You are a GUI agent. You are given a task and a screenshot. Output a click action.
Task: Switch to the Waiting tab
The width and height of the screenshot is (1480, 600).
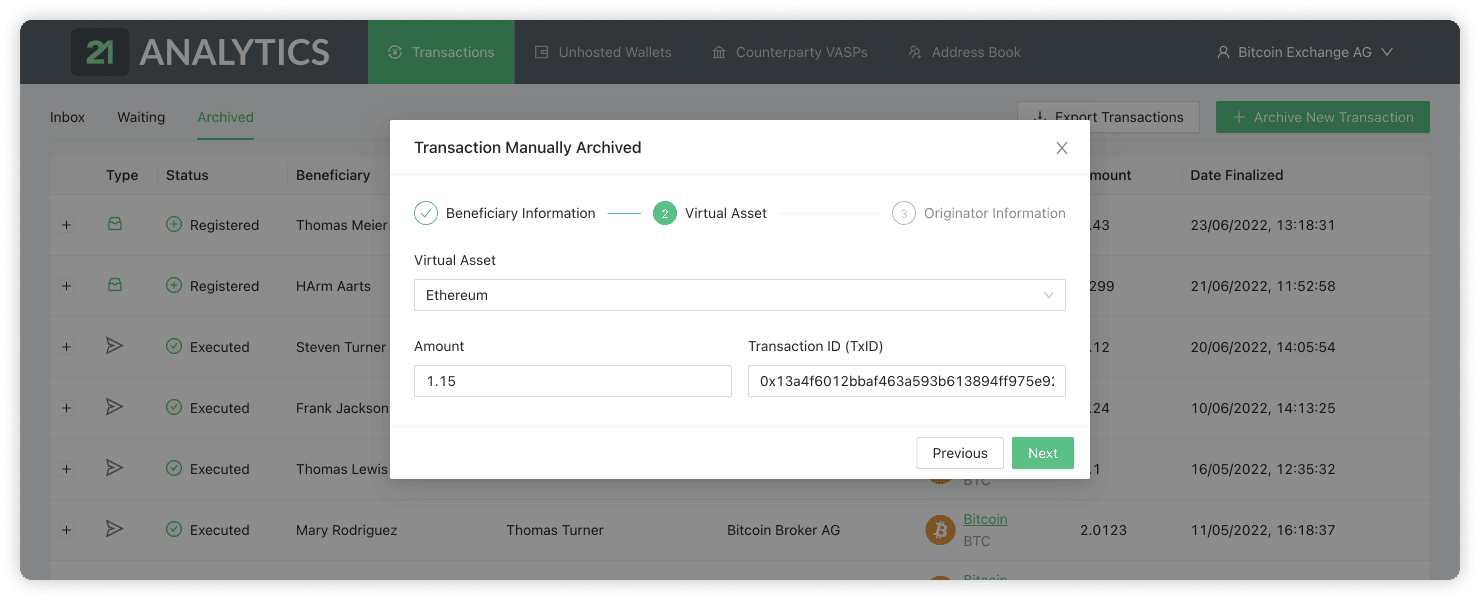[x=141, y=117]
